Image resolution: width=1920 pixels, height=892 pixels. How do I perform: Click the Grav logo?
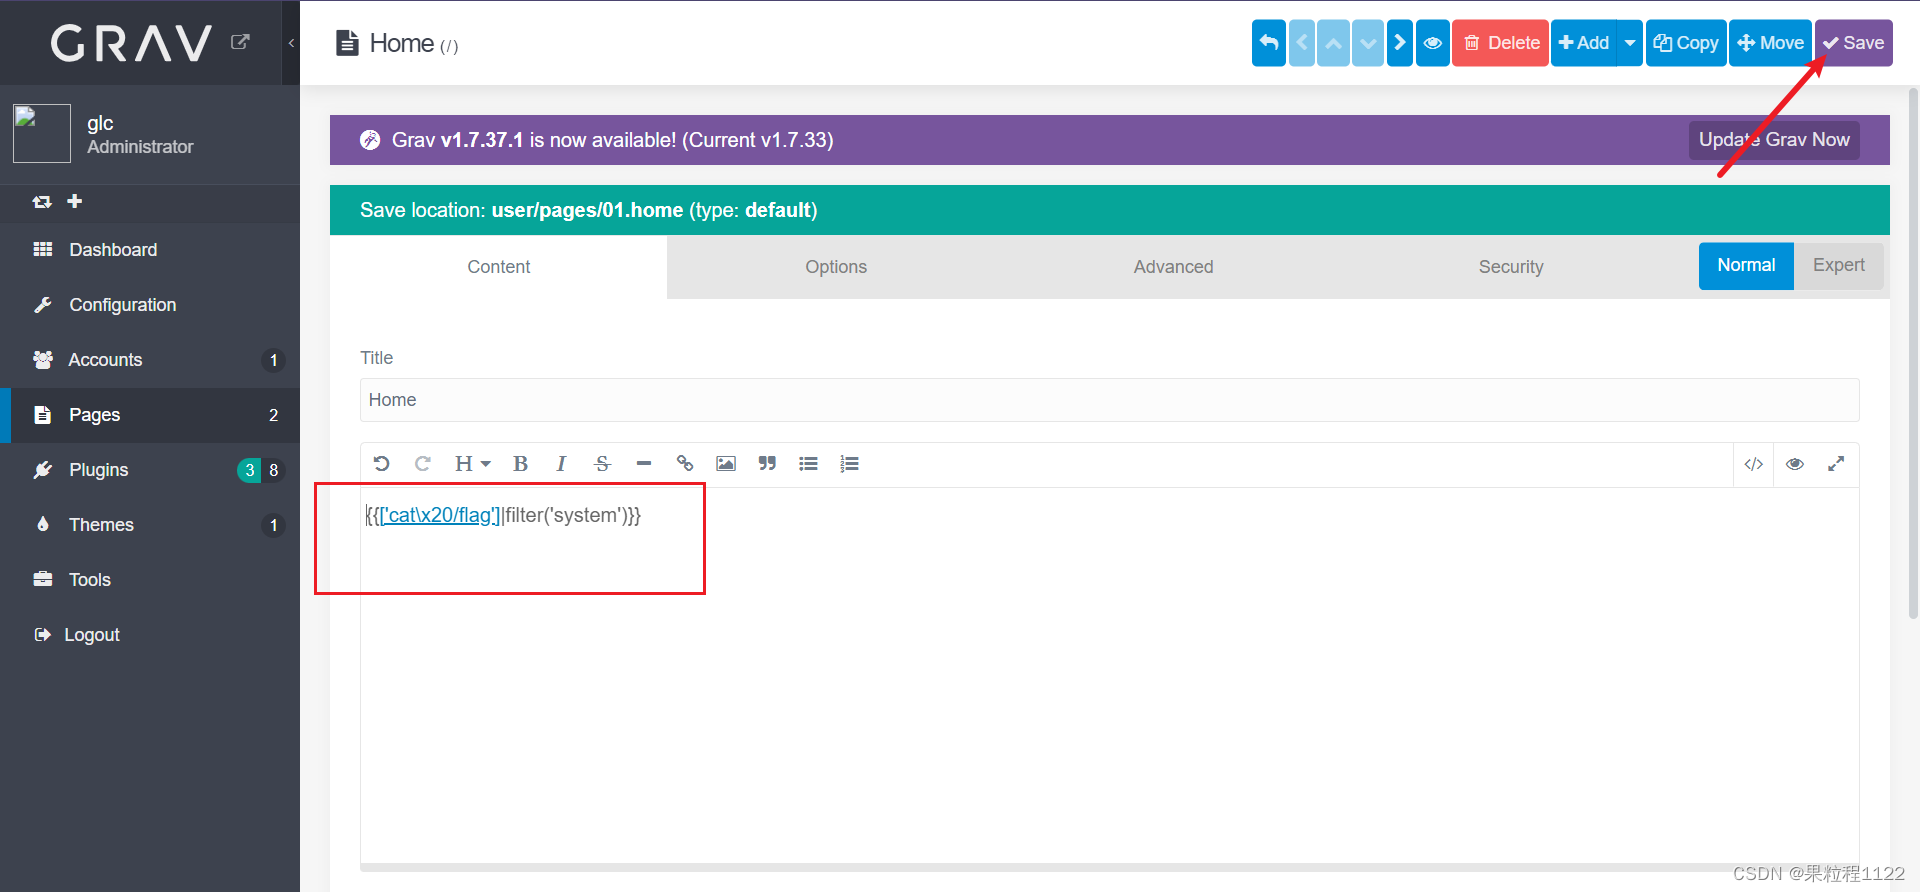pos(132,43)
